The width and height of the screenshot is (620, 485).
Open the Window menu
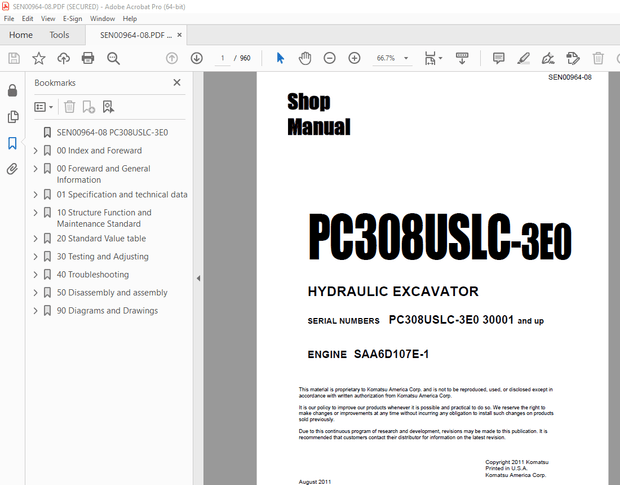[x=102, y=19]
